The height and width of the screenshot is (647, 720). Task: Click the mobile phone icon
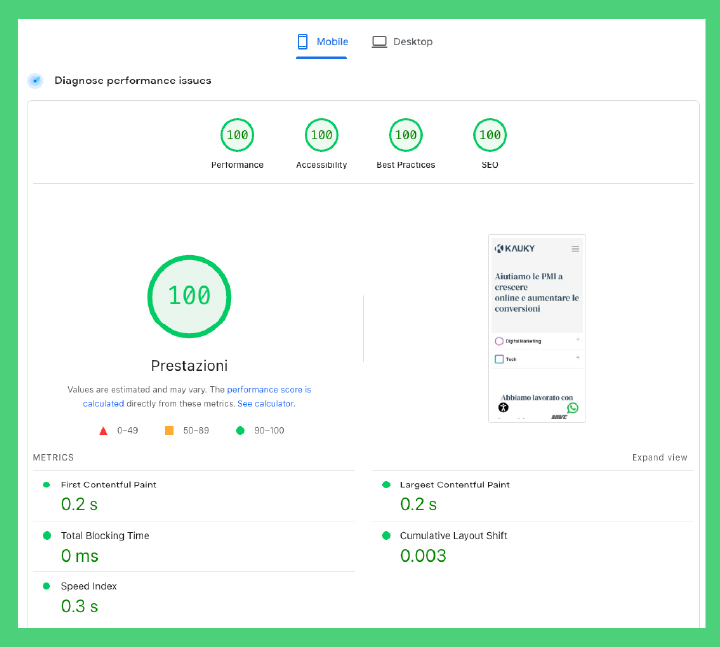pyautogui.click(x=303, y=42)
